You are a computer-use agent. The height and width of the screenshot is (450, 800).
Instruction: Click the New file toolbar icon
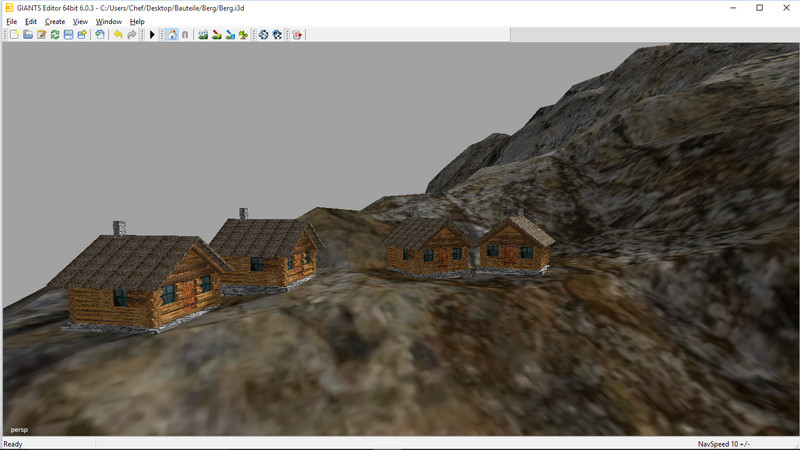click(x=14, y=35)
